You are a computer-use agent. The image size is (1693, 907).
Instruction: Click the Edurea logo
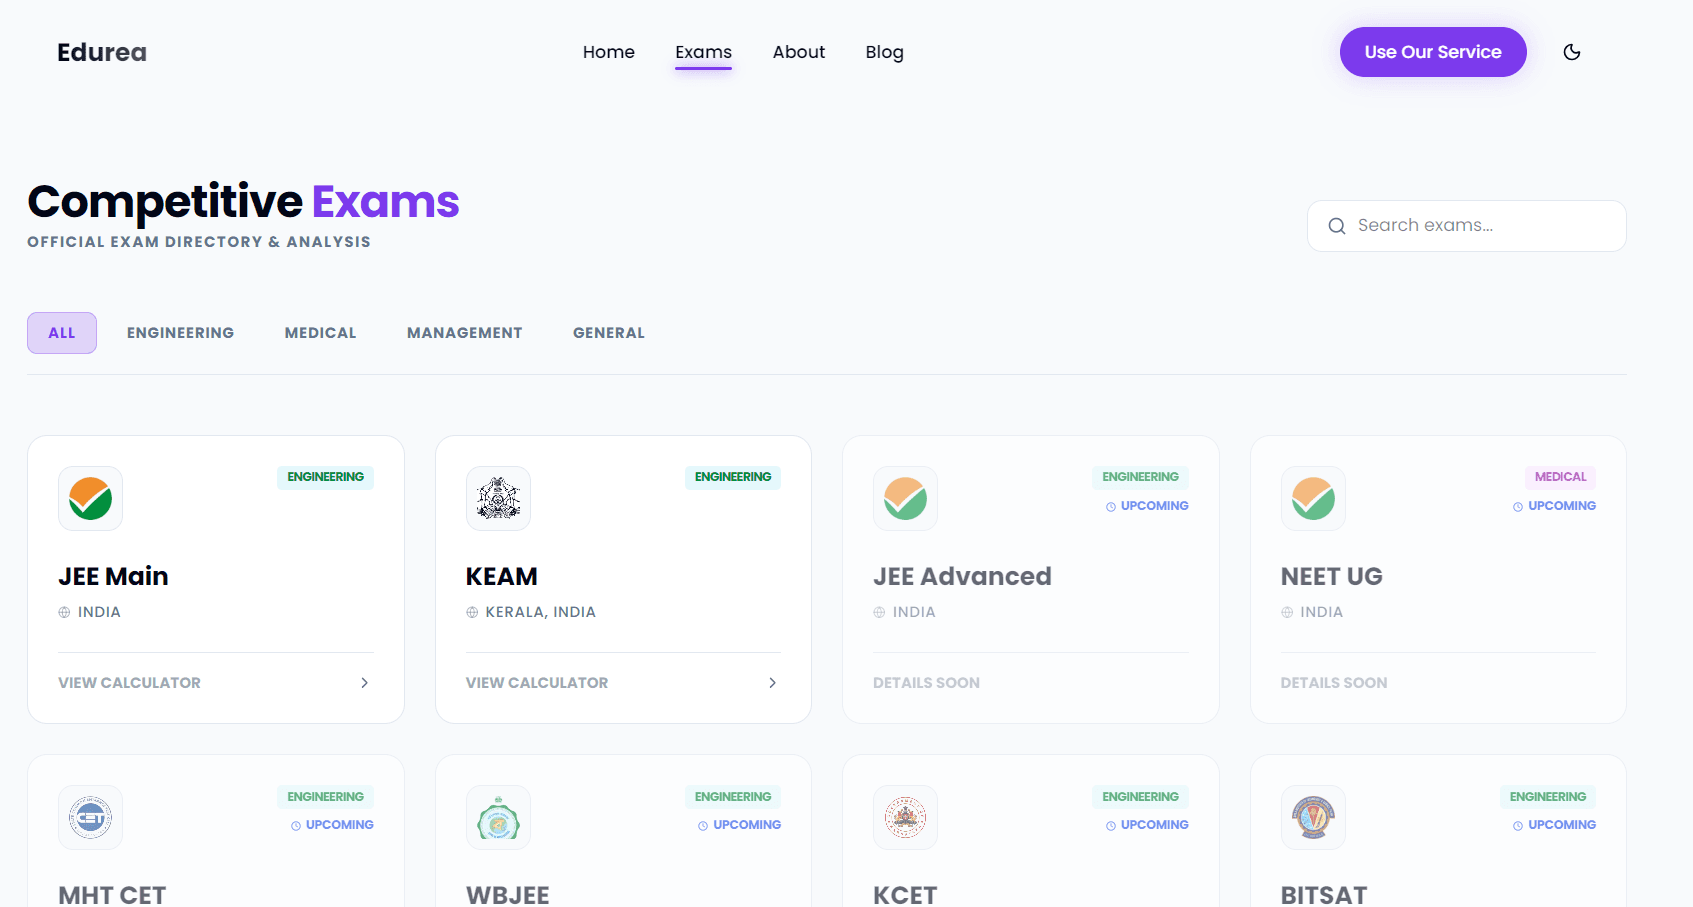click(102, 52)
